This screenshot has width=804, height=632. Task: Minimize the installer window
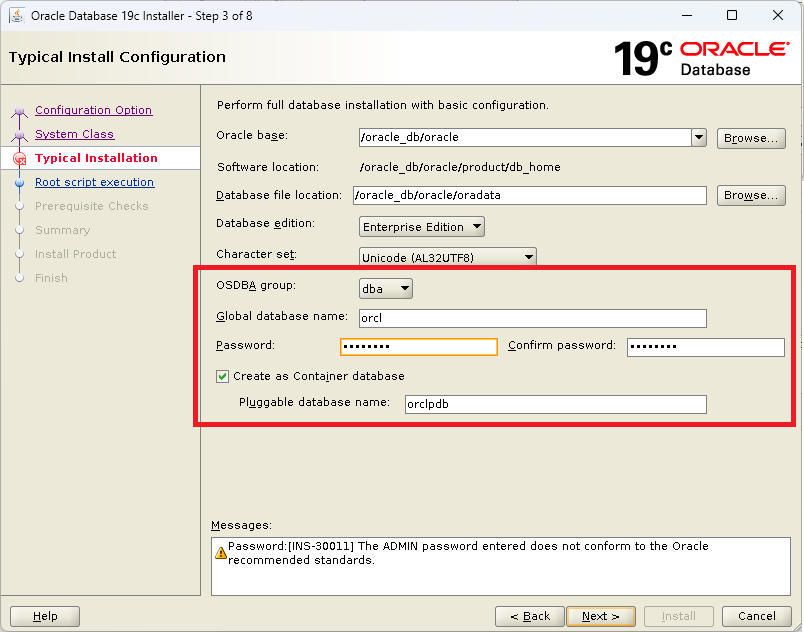[x=687, y=15]
